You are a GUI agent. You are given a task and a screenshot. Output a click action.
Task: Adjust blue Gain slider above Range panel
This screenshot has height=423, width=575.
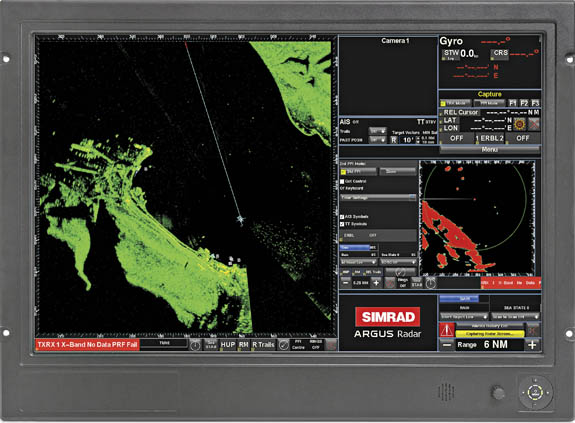(464, 299)
